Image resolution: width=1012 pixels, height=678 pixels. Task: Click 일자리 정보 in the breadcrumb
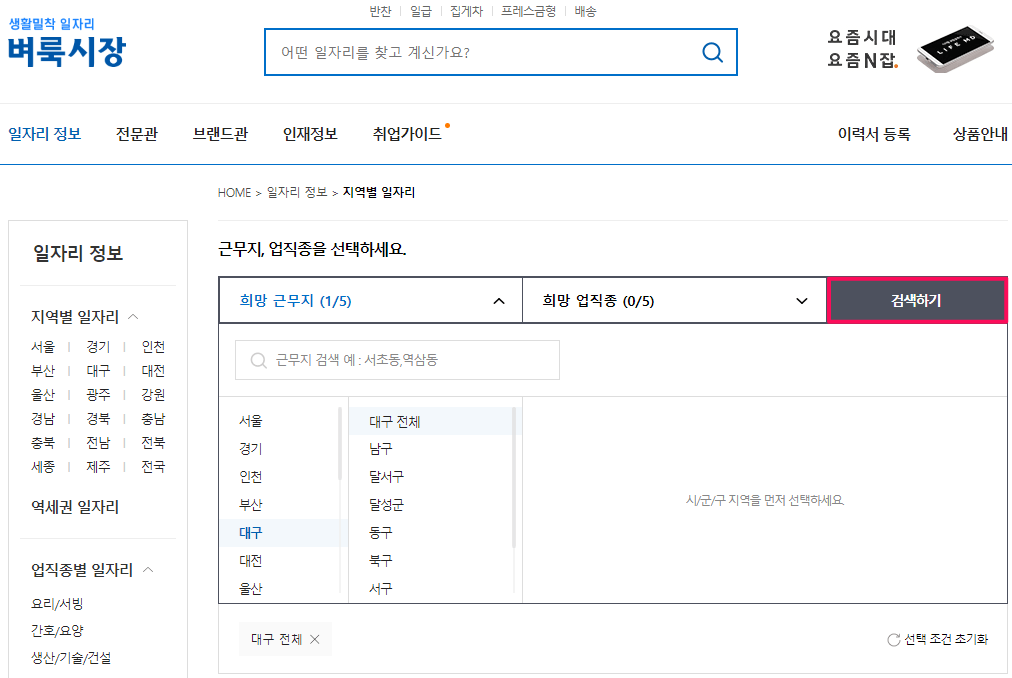pyautogui.click(x=297, y=192)
